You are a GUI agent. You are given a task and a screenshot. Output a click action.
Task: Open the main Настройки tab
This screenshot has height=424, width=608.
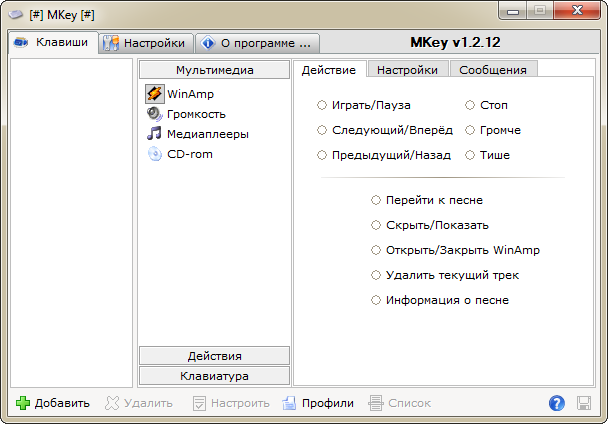pyautogui.click(x=146, y=43)
